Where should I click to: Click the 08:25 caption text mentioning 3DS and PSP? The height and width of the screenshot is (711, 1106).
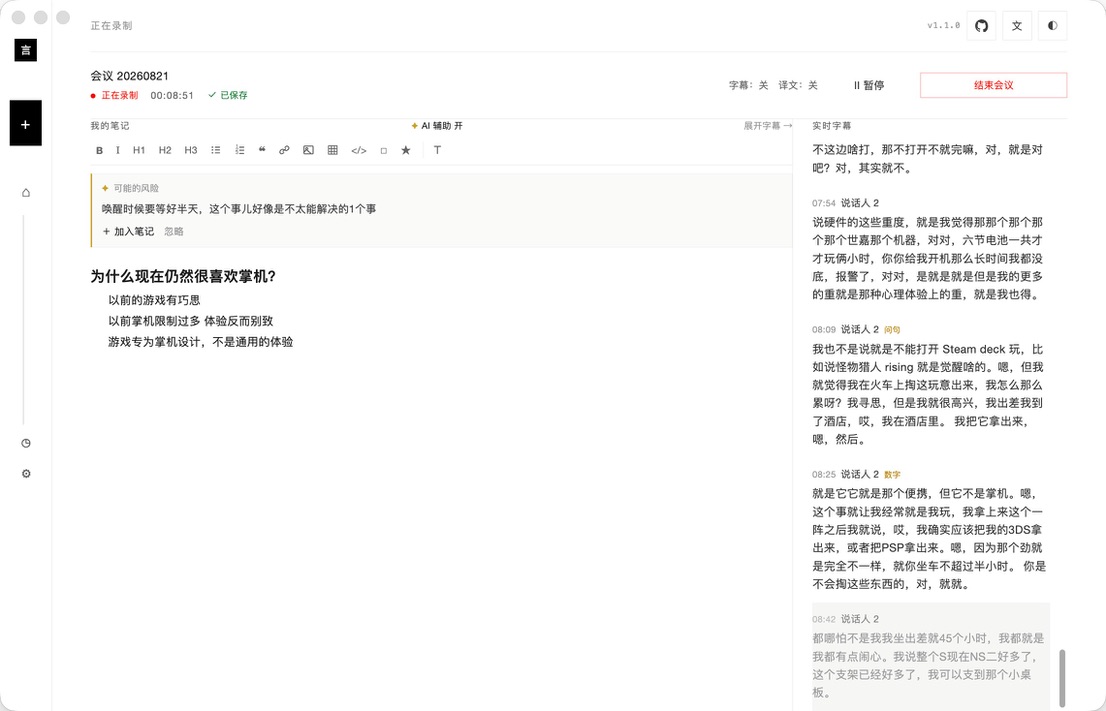tap(929, 539)
